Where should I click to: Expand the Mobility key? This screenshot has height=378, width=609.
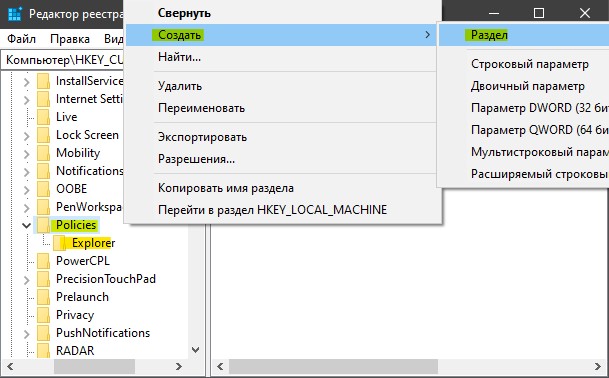26,154
